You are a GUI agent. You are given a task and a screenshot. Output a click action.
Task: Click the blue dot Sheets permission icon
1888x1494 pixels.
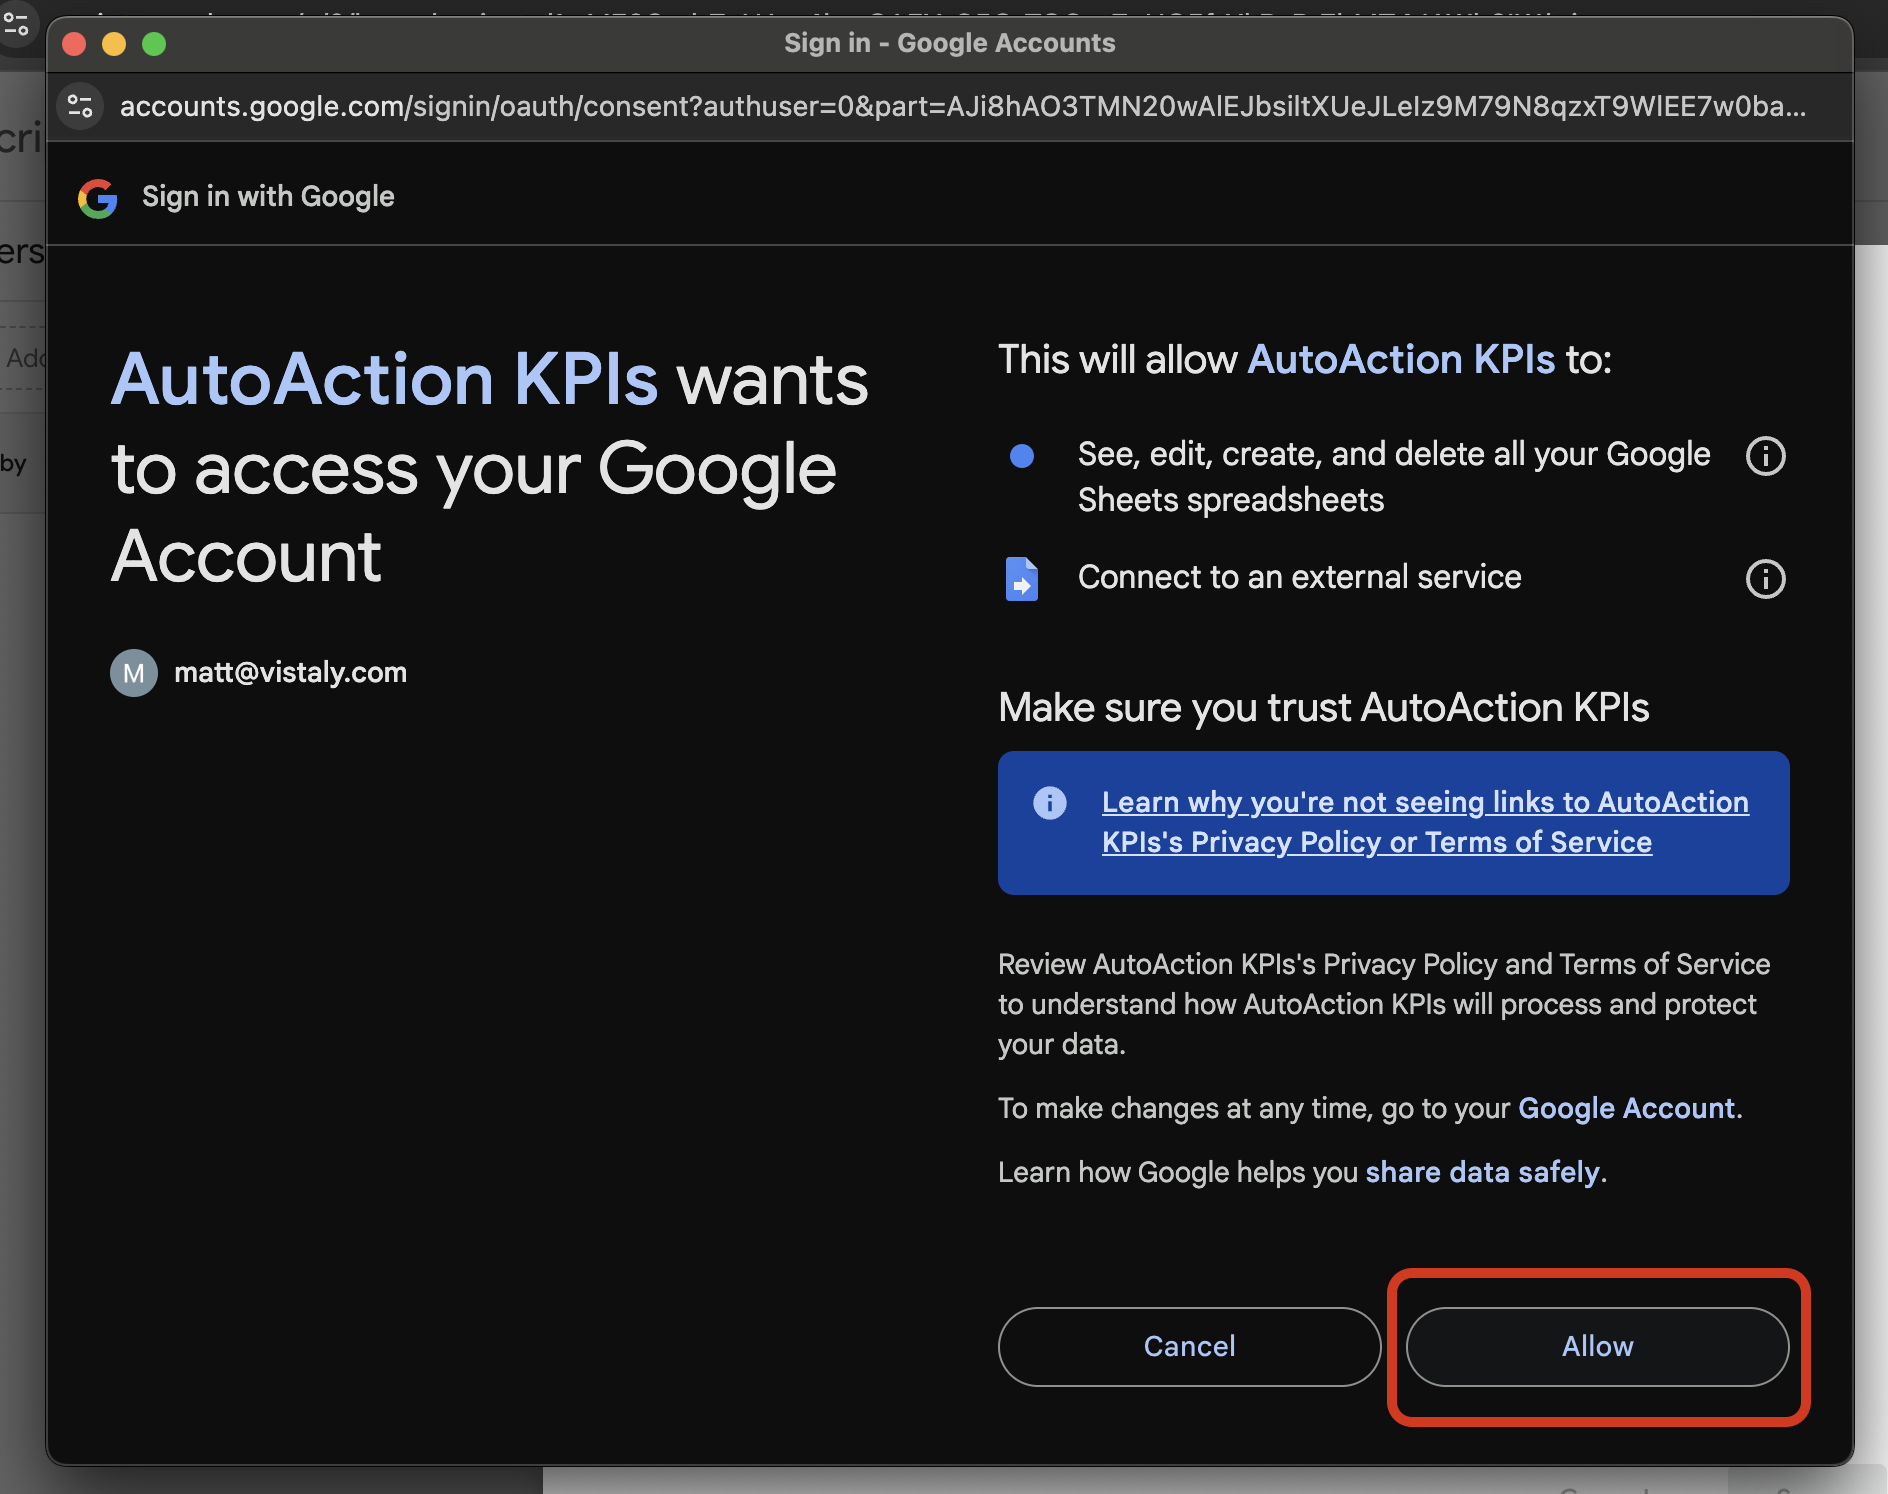1021,456
